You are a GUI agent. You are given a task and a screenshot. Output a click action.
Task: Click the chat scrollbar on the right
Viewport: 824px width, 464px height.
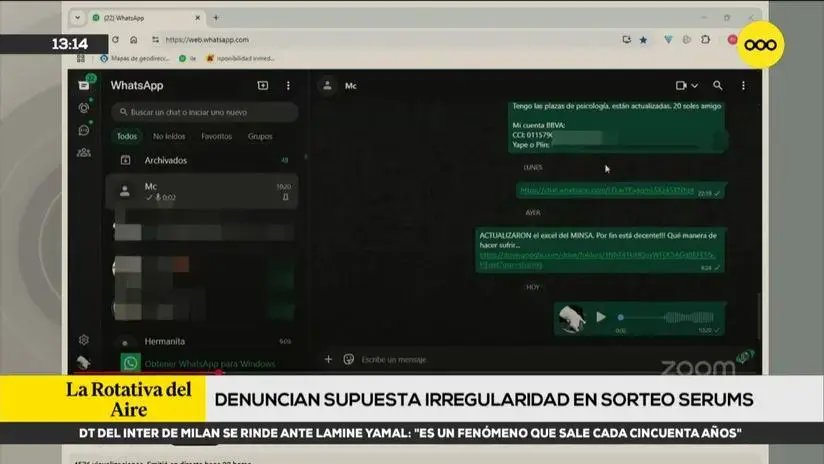click(x=758, y=315)
